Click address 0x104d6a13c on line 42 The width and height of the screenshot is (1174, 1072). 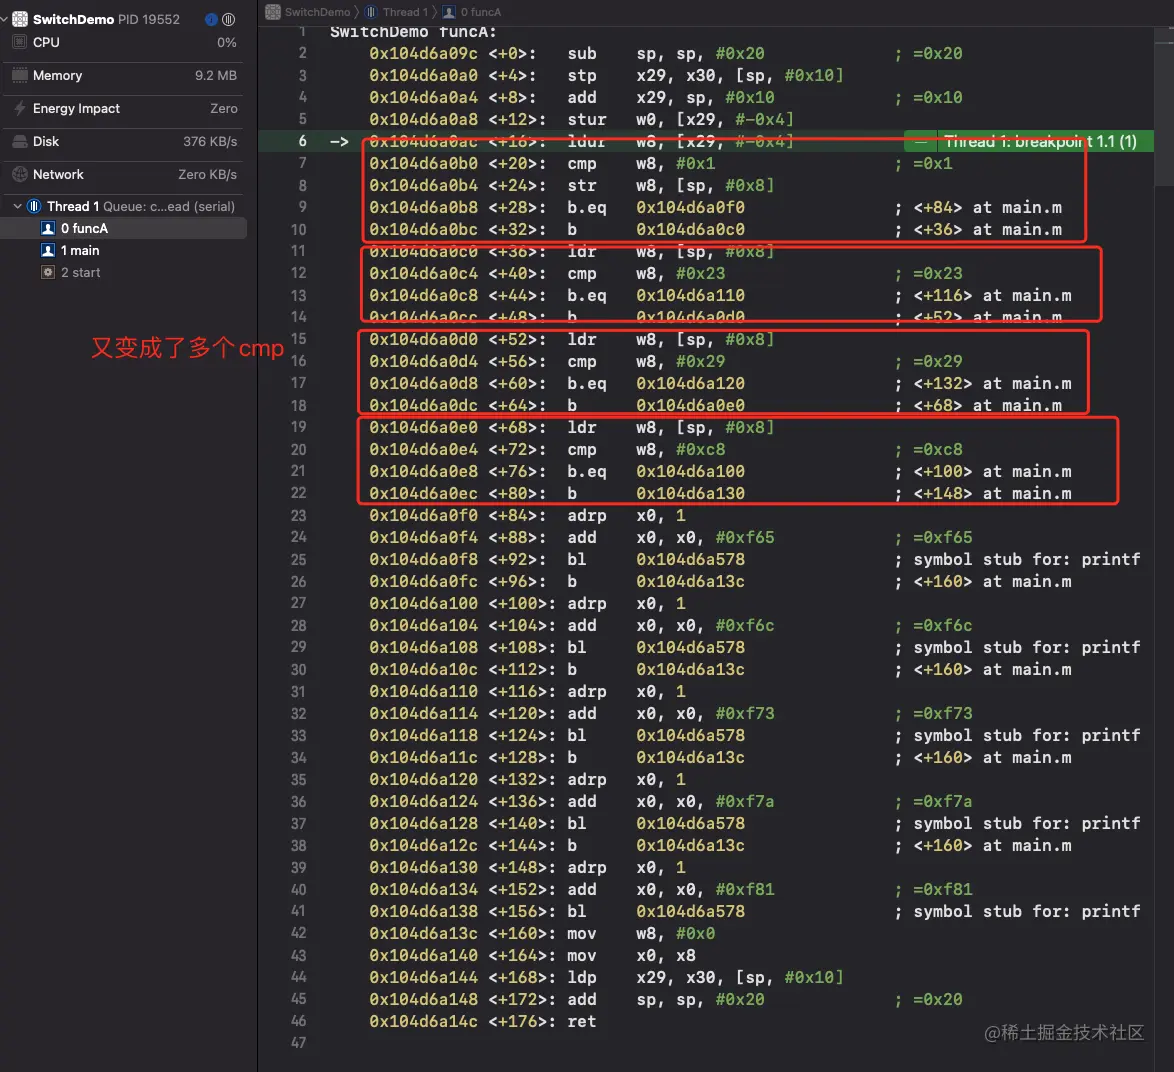(423, 934)
